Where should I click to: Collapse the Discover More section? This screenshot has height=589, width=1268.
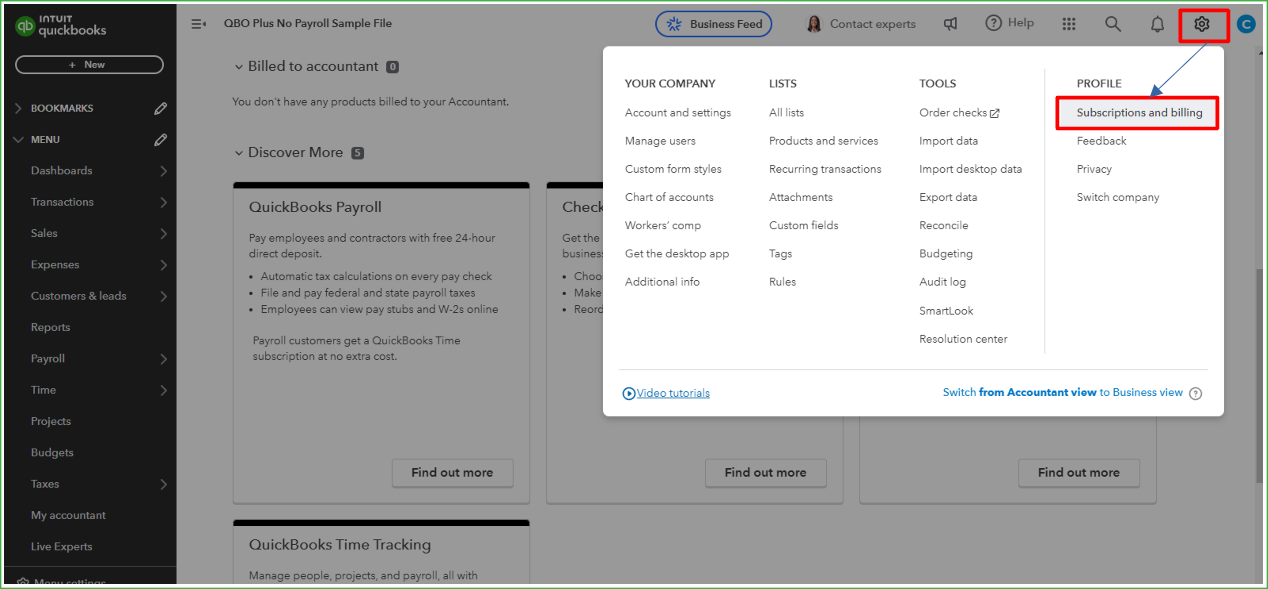click(x=238, y=152)
